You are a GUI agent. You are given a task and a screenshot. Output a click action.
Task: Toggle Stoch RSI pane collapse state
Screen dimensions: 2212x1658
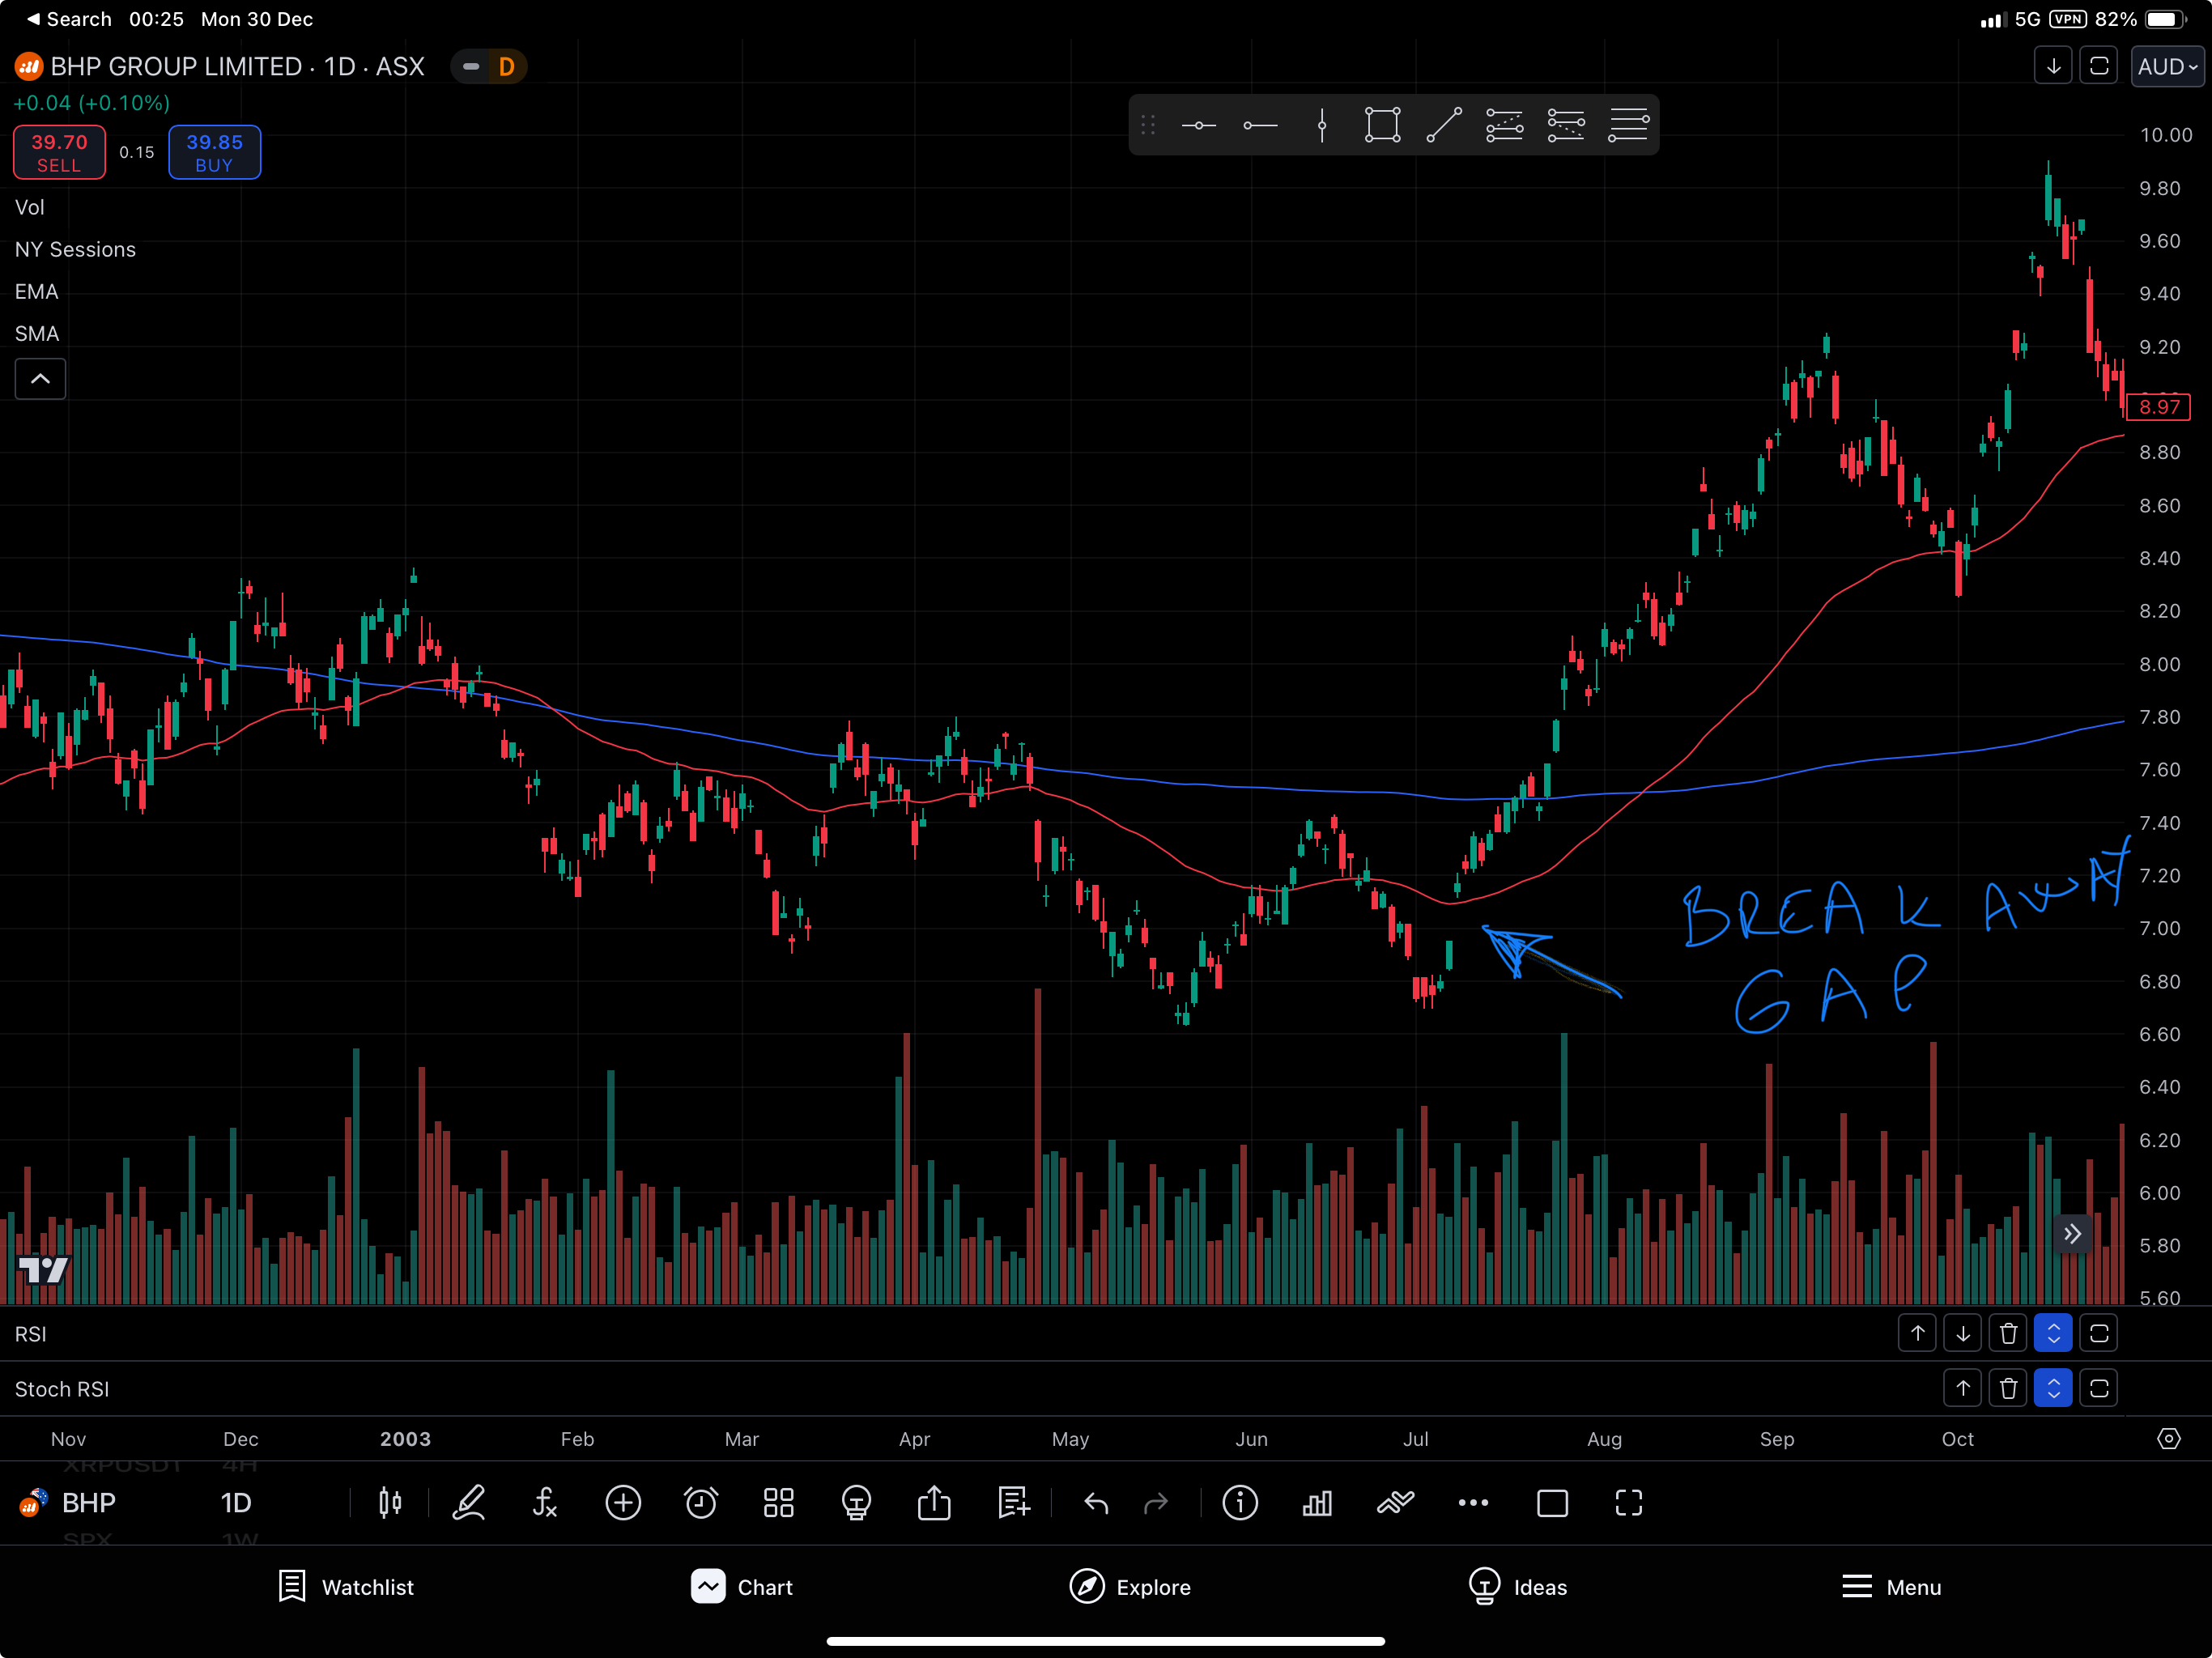(2053, 1388)
